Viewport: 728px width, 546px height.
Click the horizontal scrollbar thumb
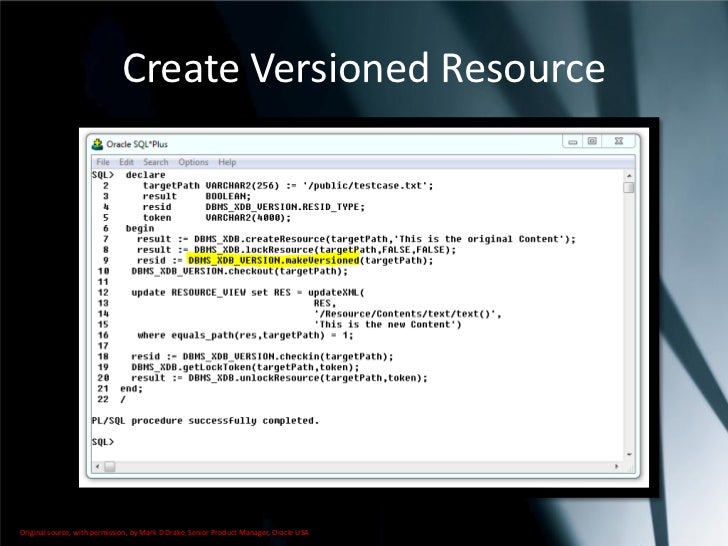point(110,466)
